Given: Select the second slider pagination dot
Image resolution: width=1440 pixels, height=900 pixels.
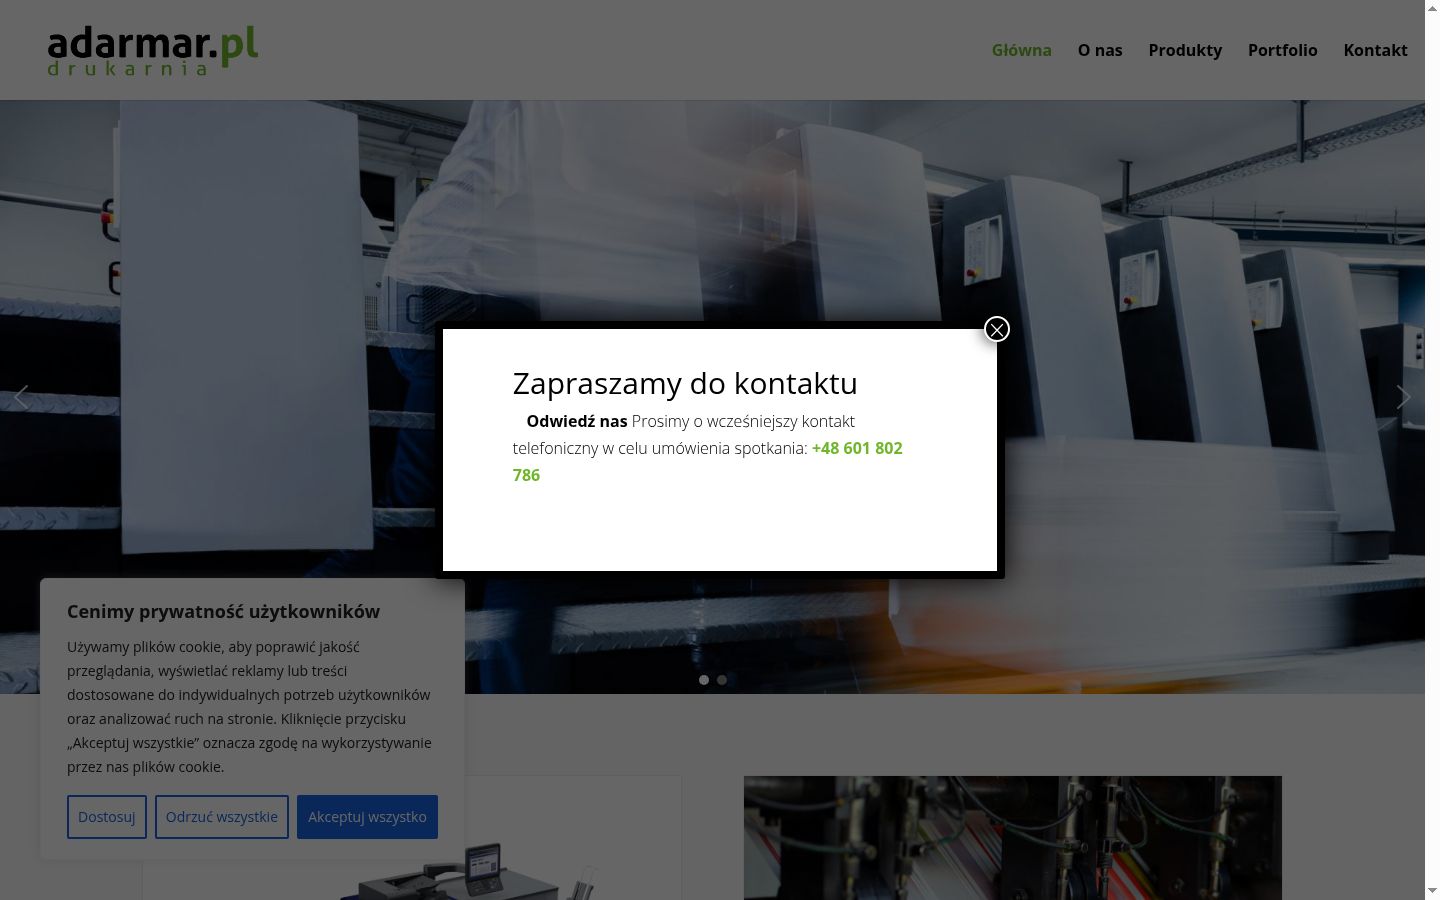Looking at the screenshot, I should (x=722, y=680).
